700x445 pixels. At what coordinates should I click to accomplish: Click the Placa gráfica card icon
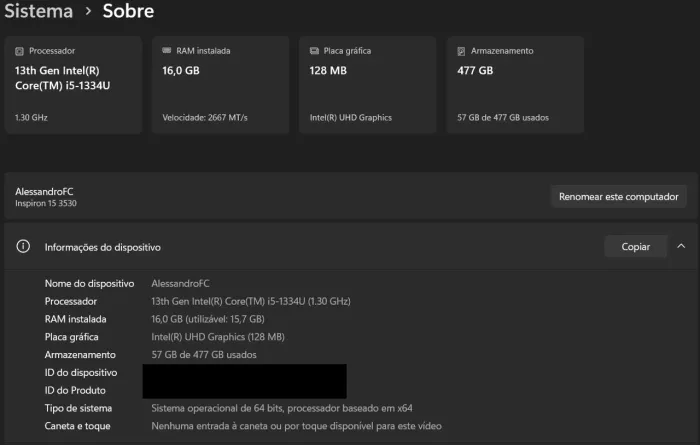[x=314, y=50]
